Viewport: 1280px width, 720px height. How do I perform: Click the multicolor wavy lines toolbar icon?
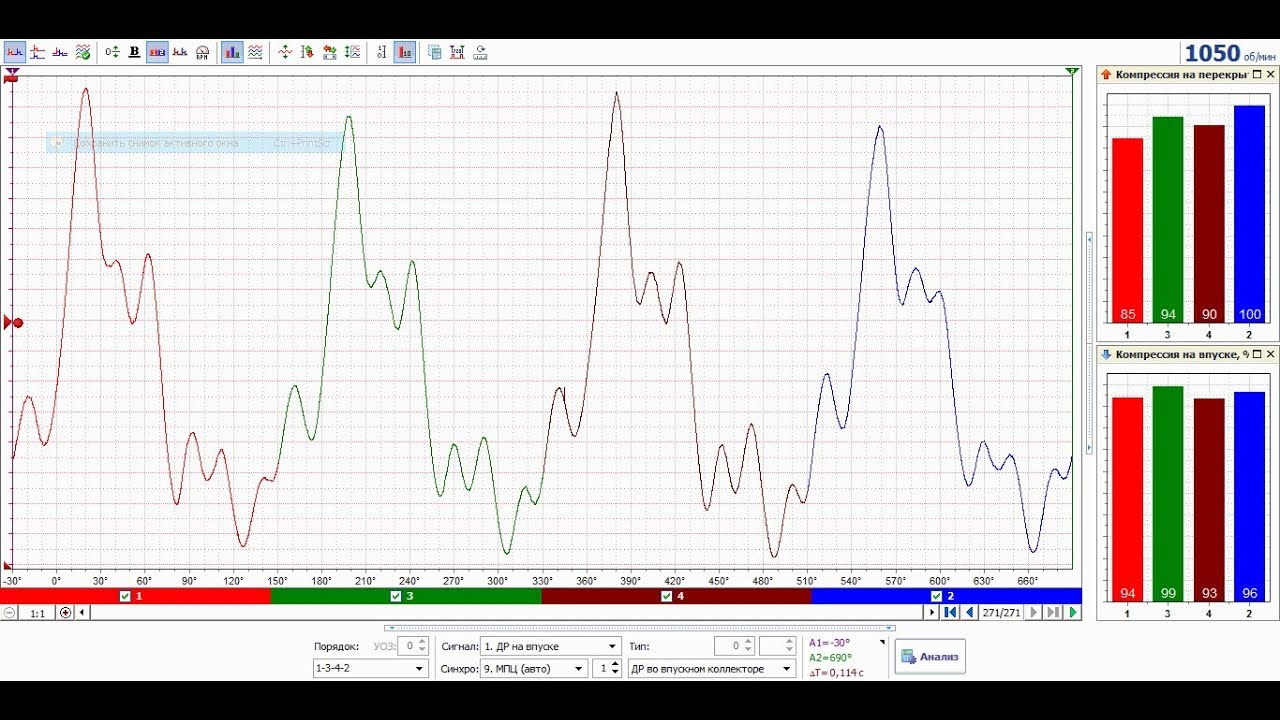(x=255, y=52)
